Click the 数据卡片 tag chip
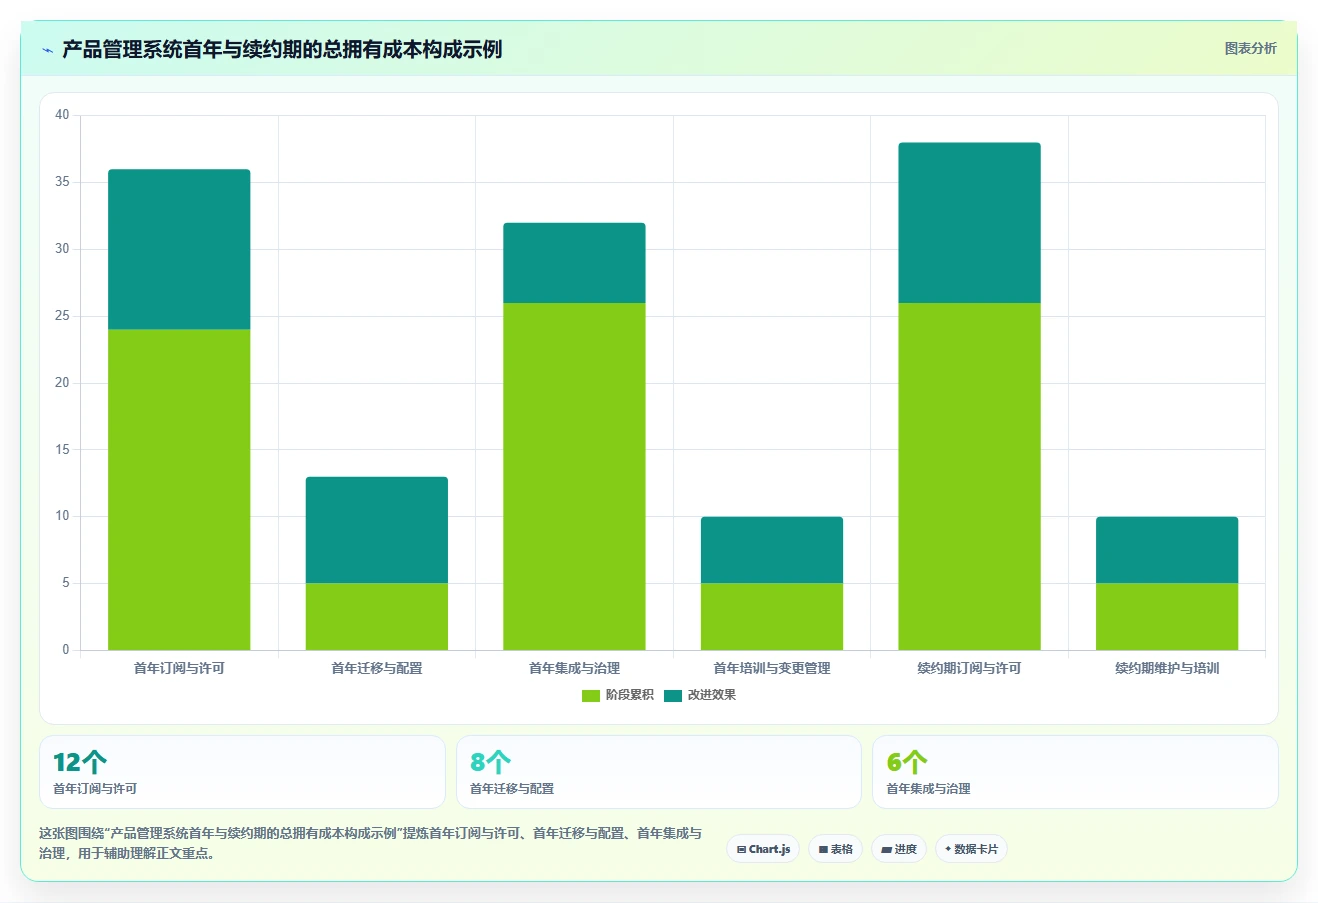1318x903 pixels. [971, 849]
